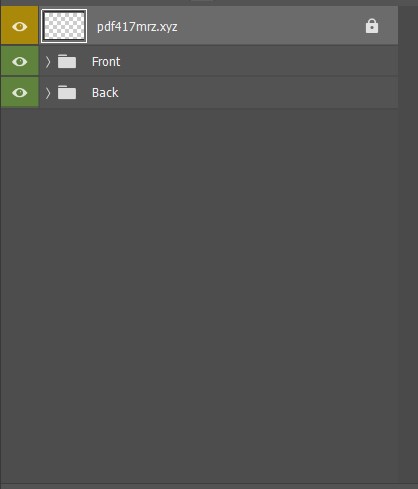Click the layers panel vertical scrollbar track
Viewport: 418px width, 489px height.
(408, 244)
